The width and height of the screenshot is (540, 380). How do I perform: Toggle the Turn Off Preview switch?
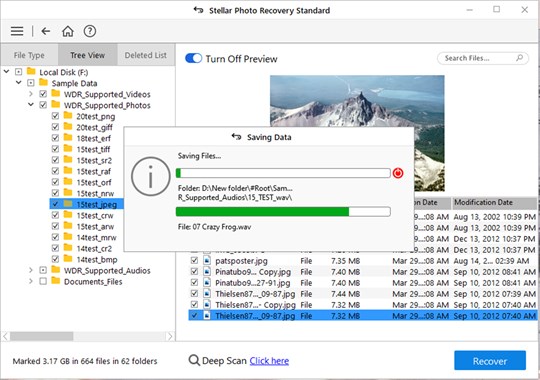pyautogui.click(x=193, y=58)
